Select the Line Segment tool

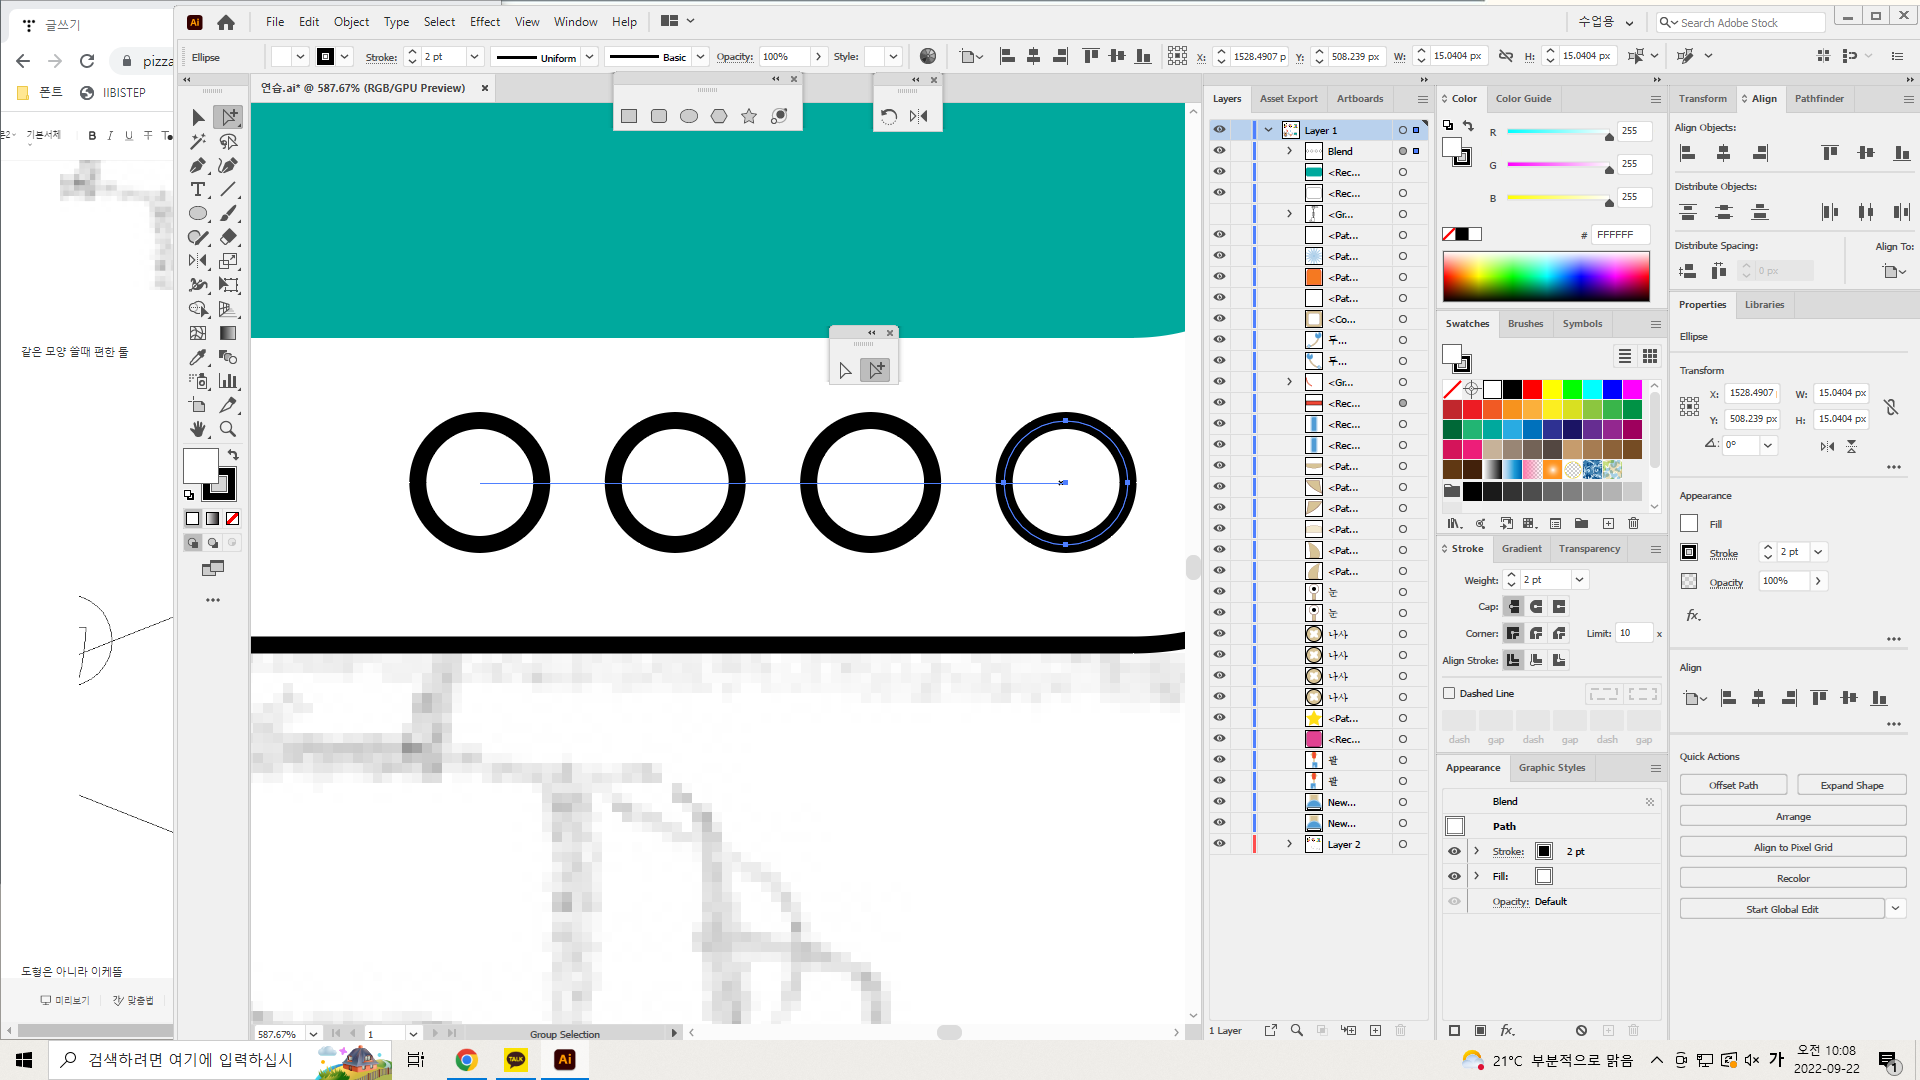(x=228, y=189)
